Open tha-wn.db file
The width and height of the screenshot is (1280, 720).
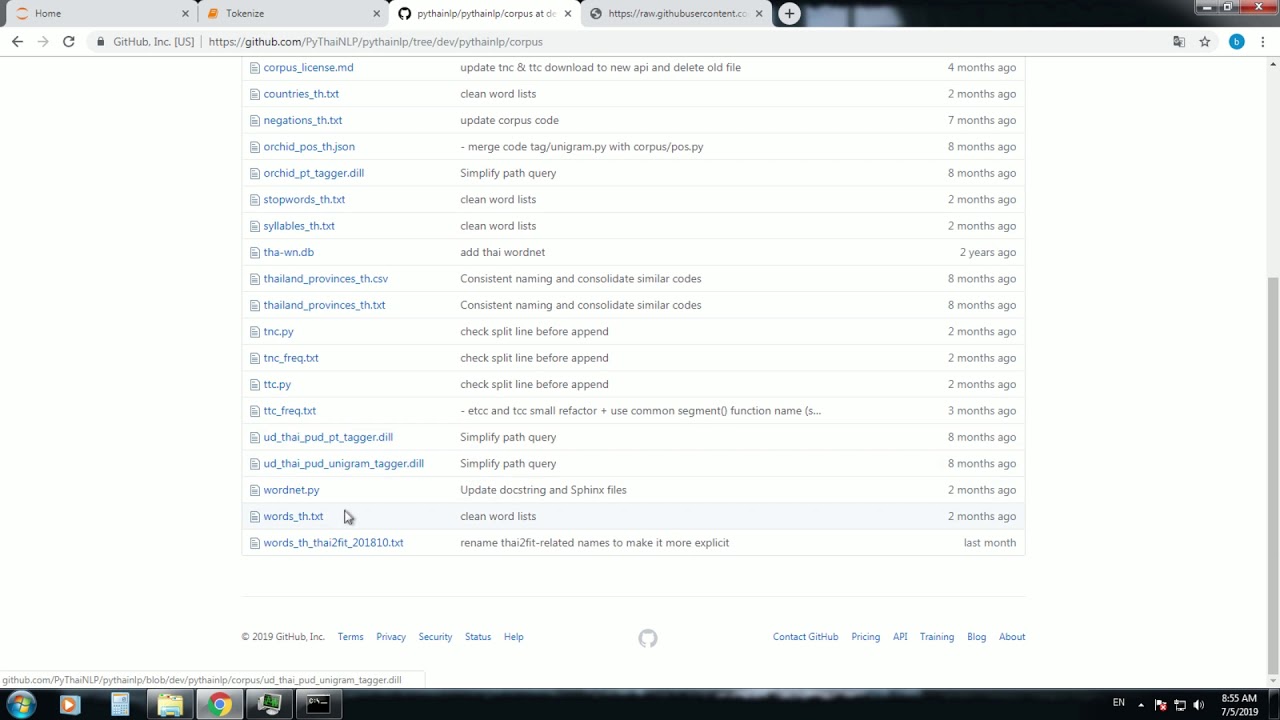(x=288, y=252)
